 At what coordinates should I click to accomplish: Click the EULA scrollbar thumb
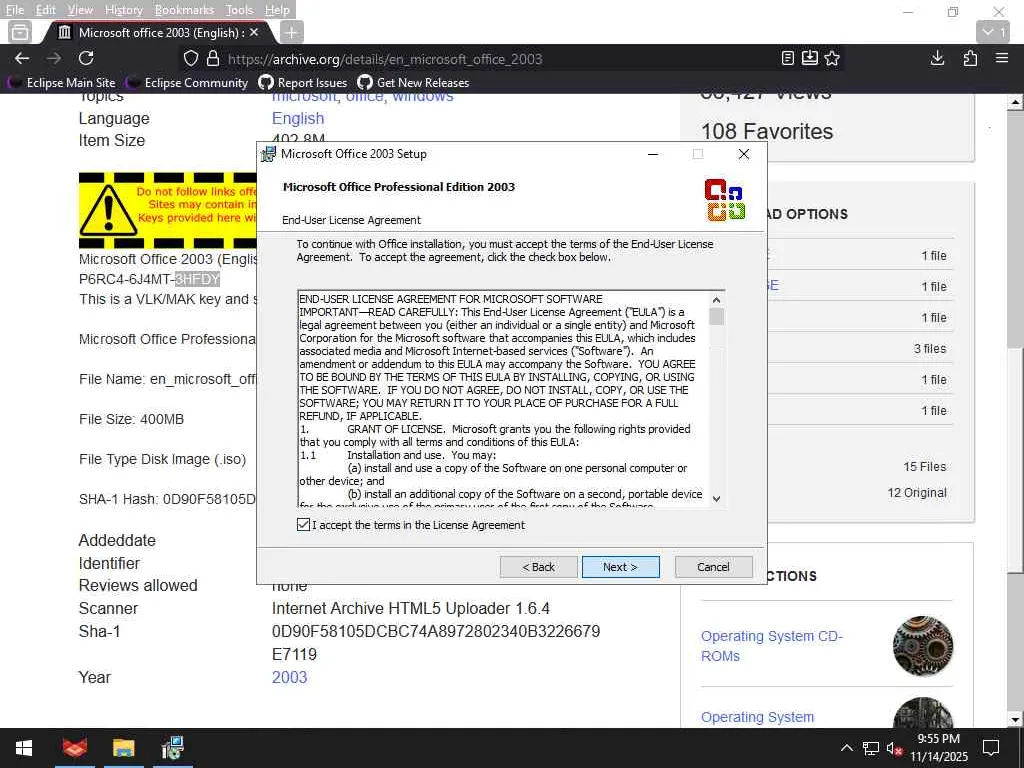pos(716,316)
